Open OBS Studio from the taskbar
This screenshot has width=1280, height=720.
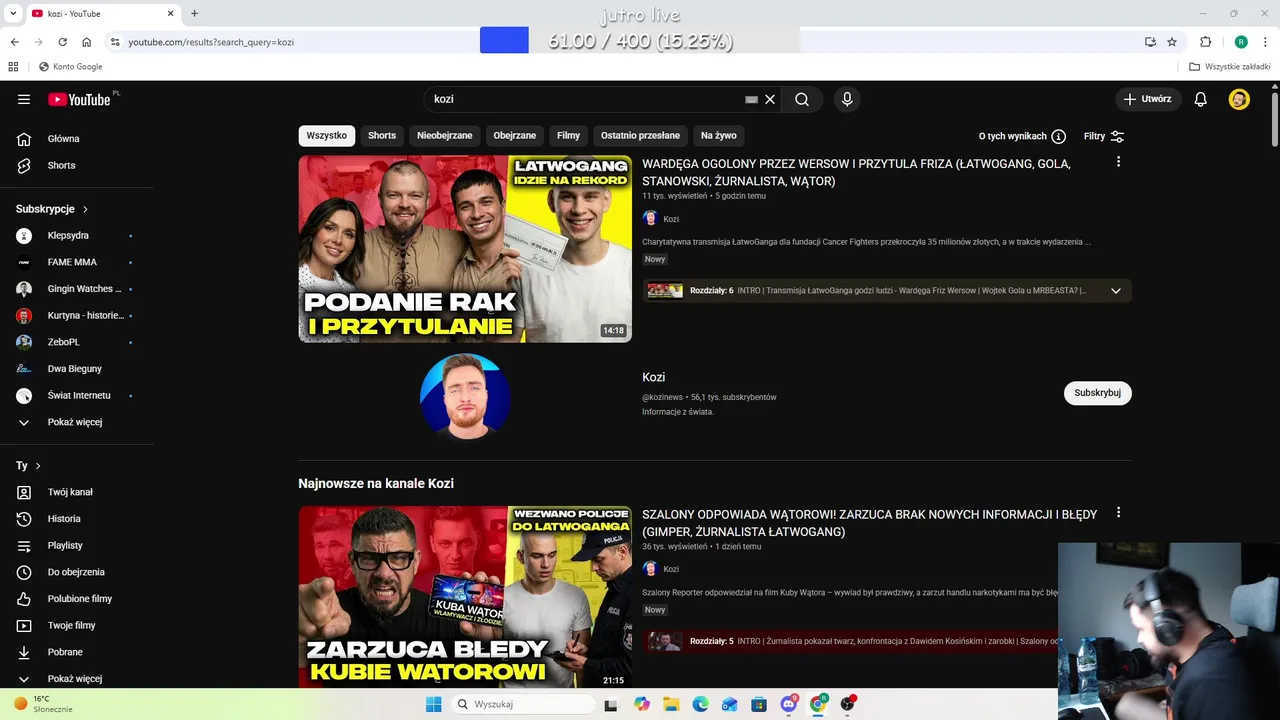pos(848,704)
